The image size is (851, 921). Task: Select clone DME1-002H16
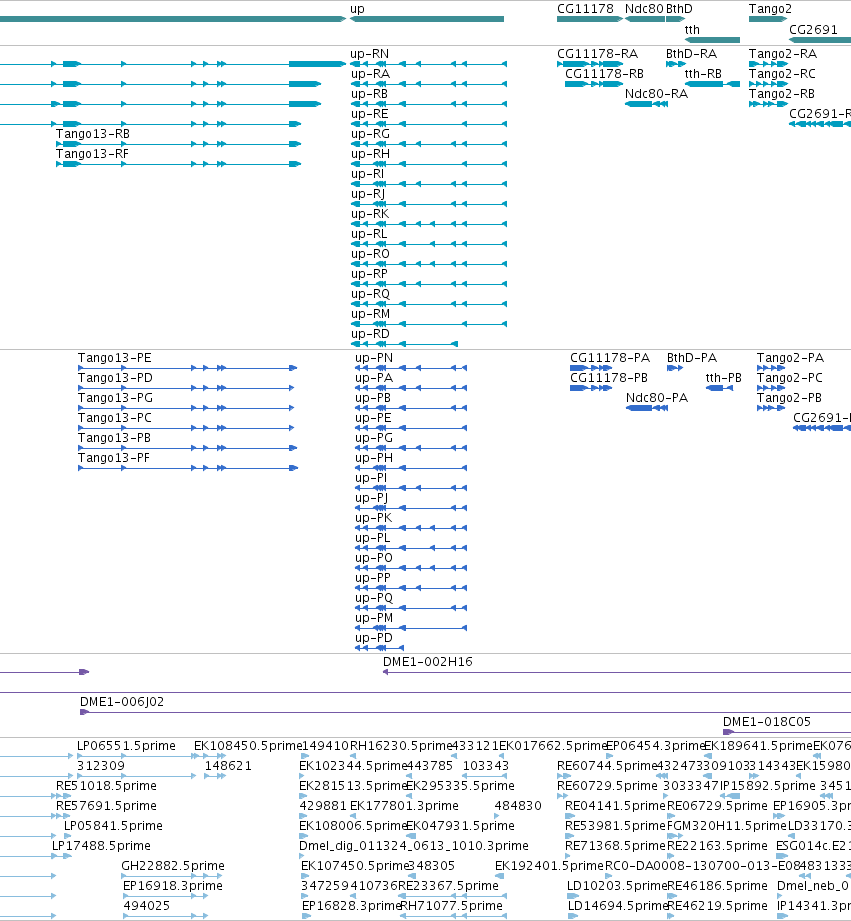coord(427,662)
